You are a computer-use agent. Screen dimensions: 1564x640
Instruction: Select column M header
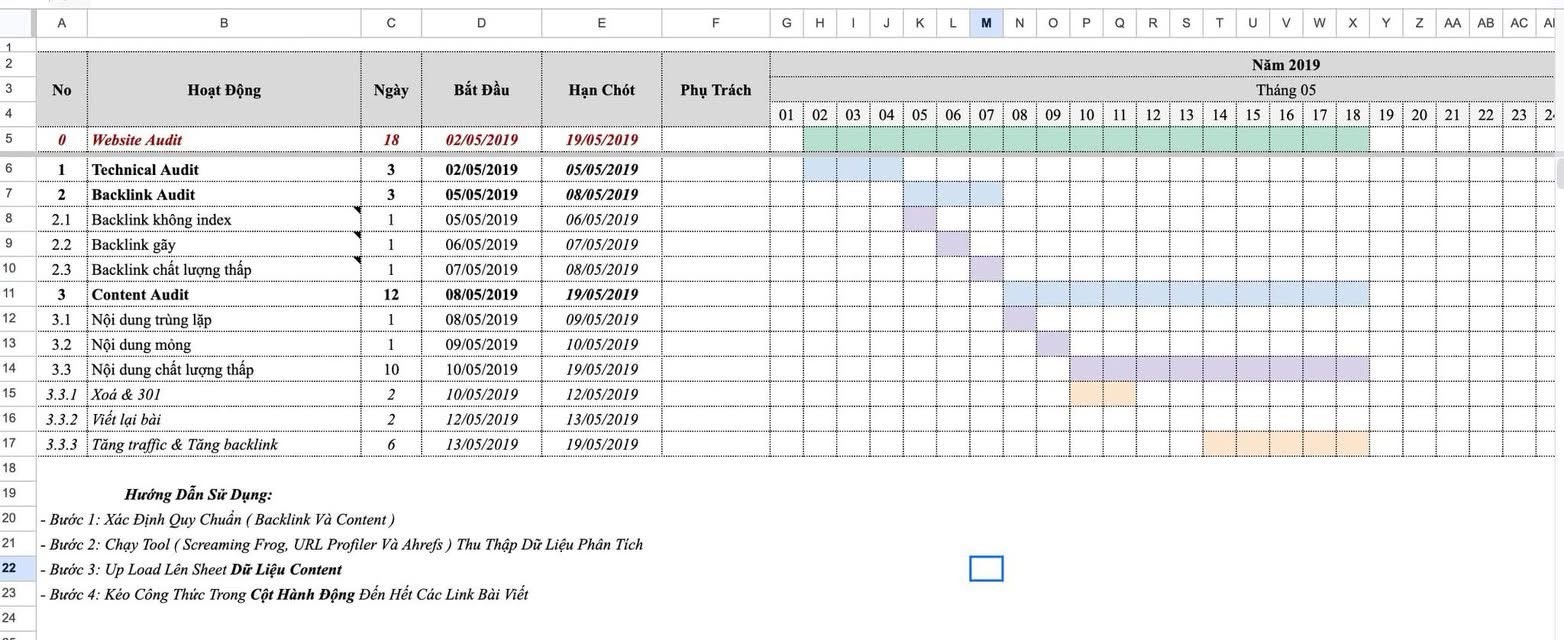986,23
